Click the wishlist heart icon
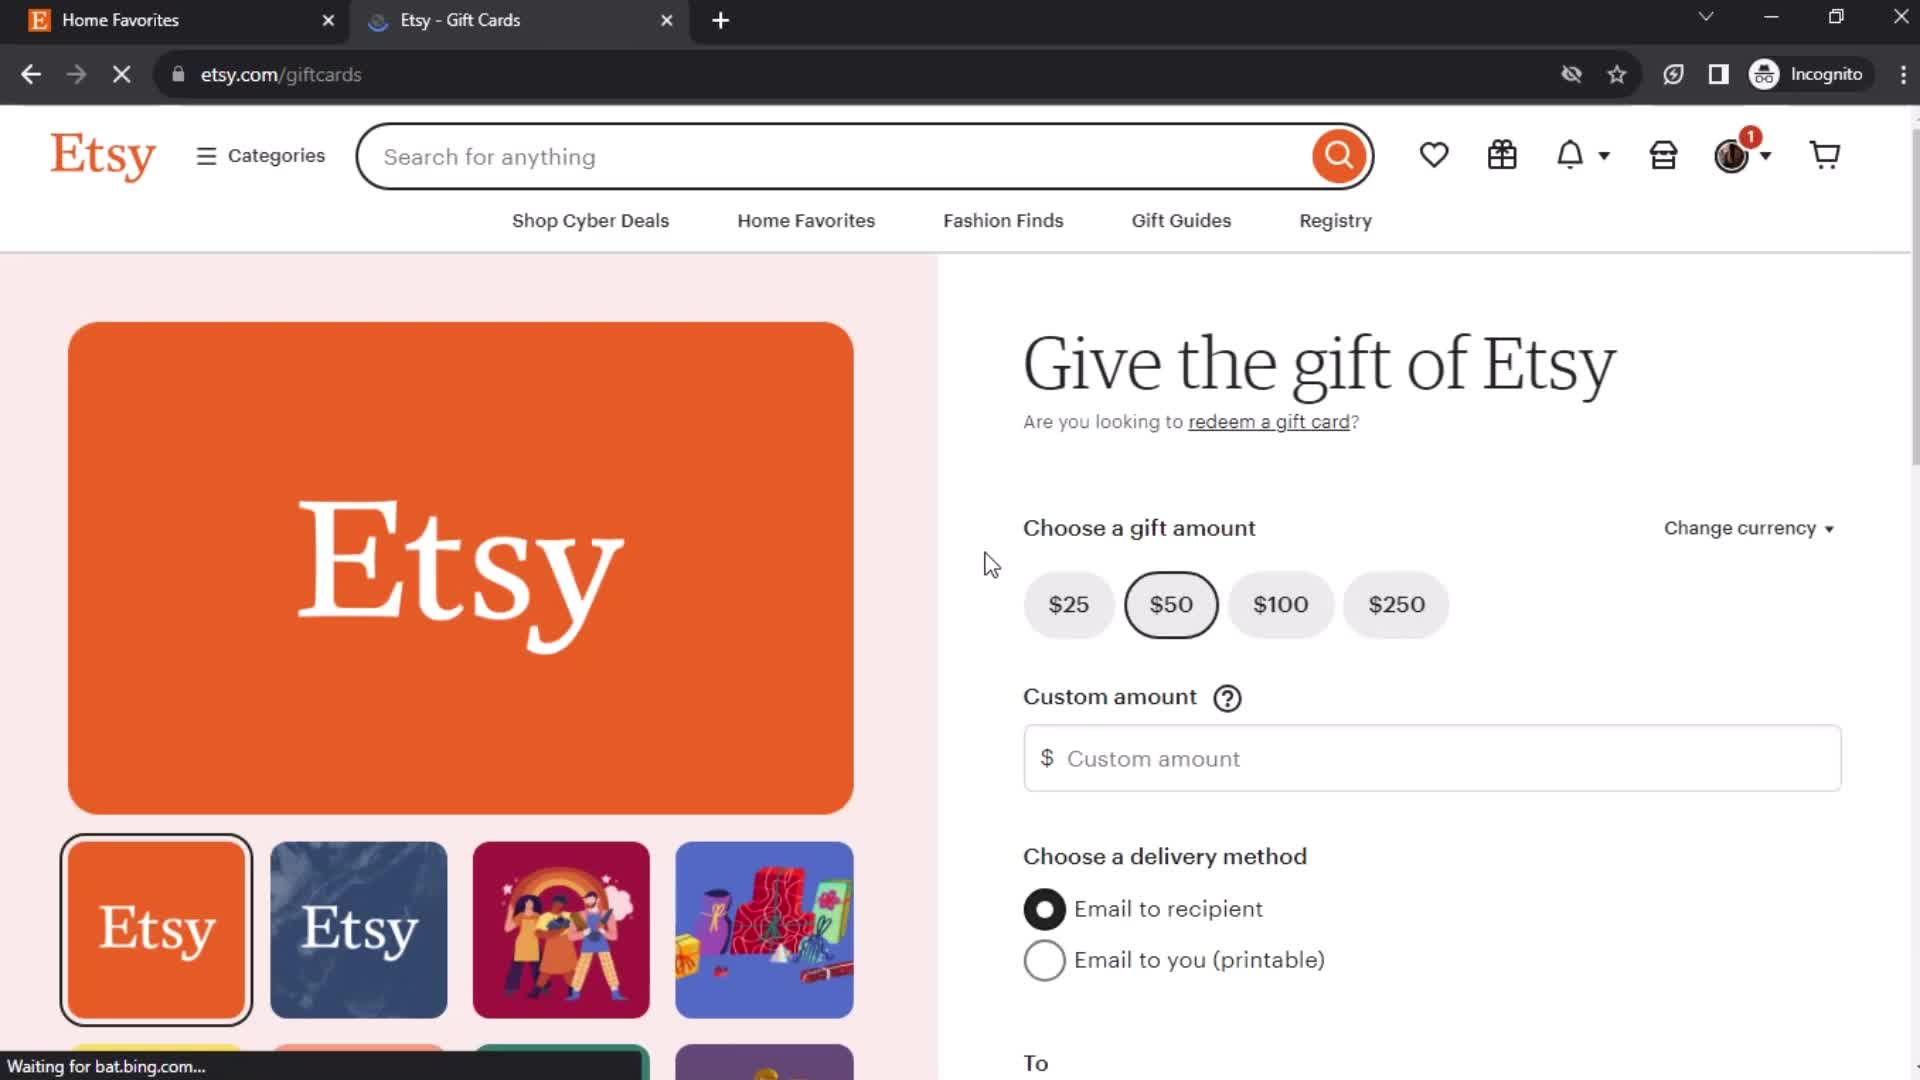The height and width of the screenshot is (1080, 1920). point(1433,156)
